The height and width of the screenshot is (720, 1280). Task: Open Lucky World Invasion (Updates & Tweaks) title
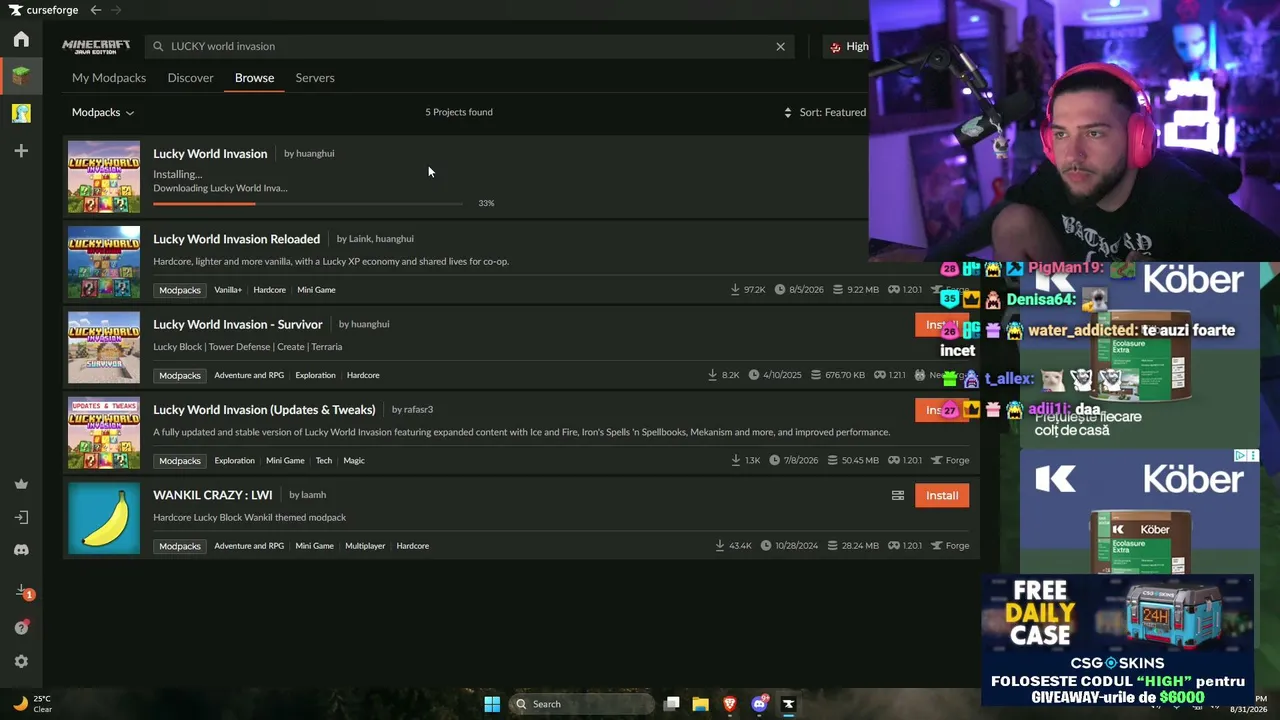(x=264, y=410)
